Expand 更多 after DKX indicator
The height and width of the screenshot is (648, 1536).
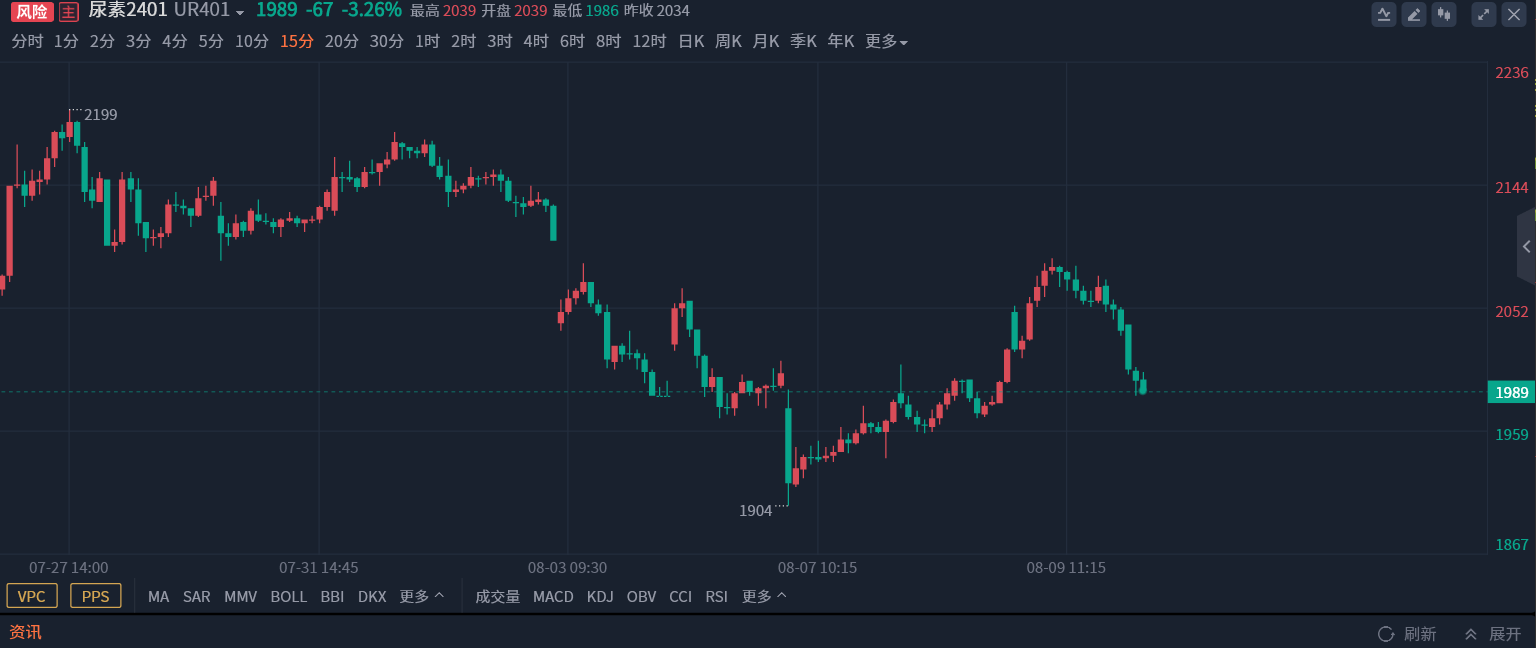click(422, 597)
